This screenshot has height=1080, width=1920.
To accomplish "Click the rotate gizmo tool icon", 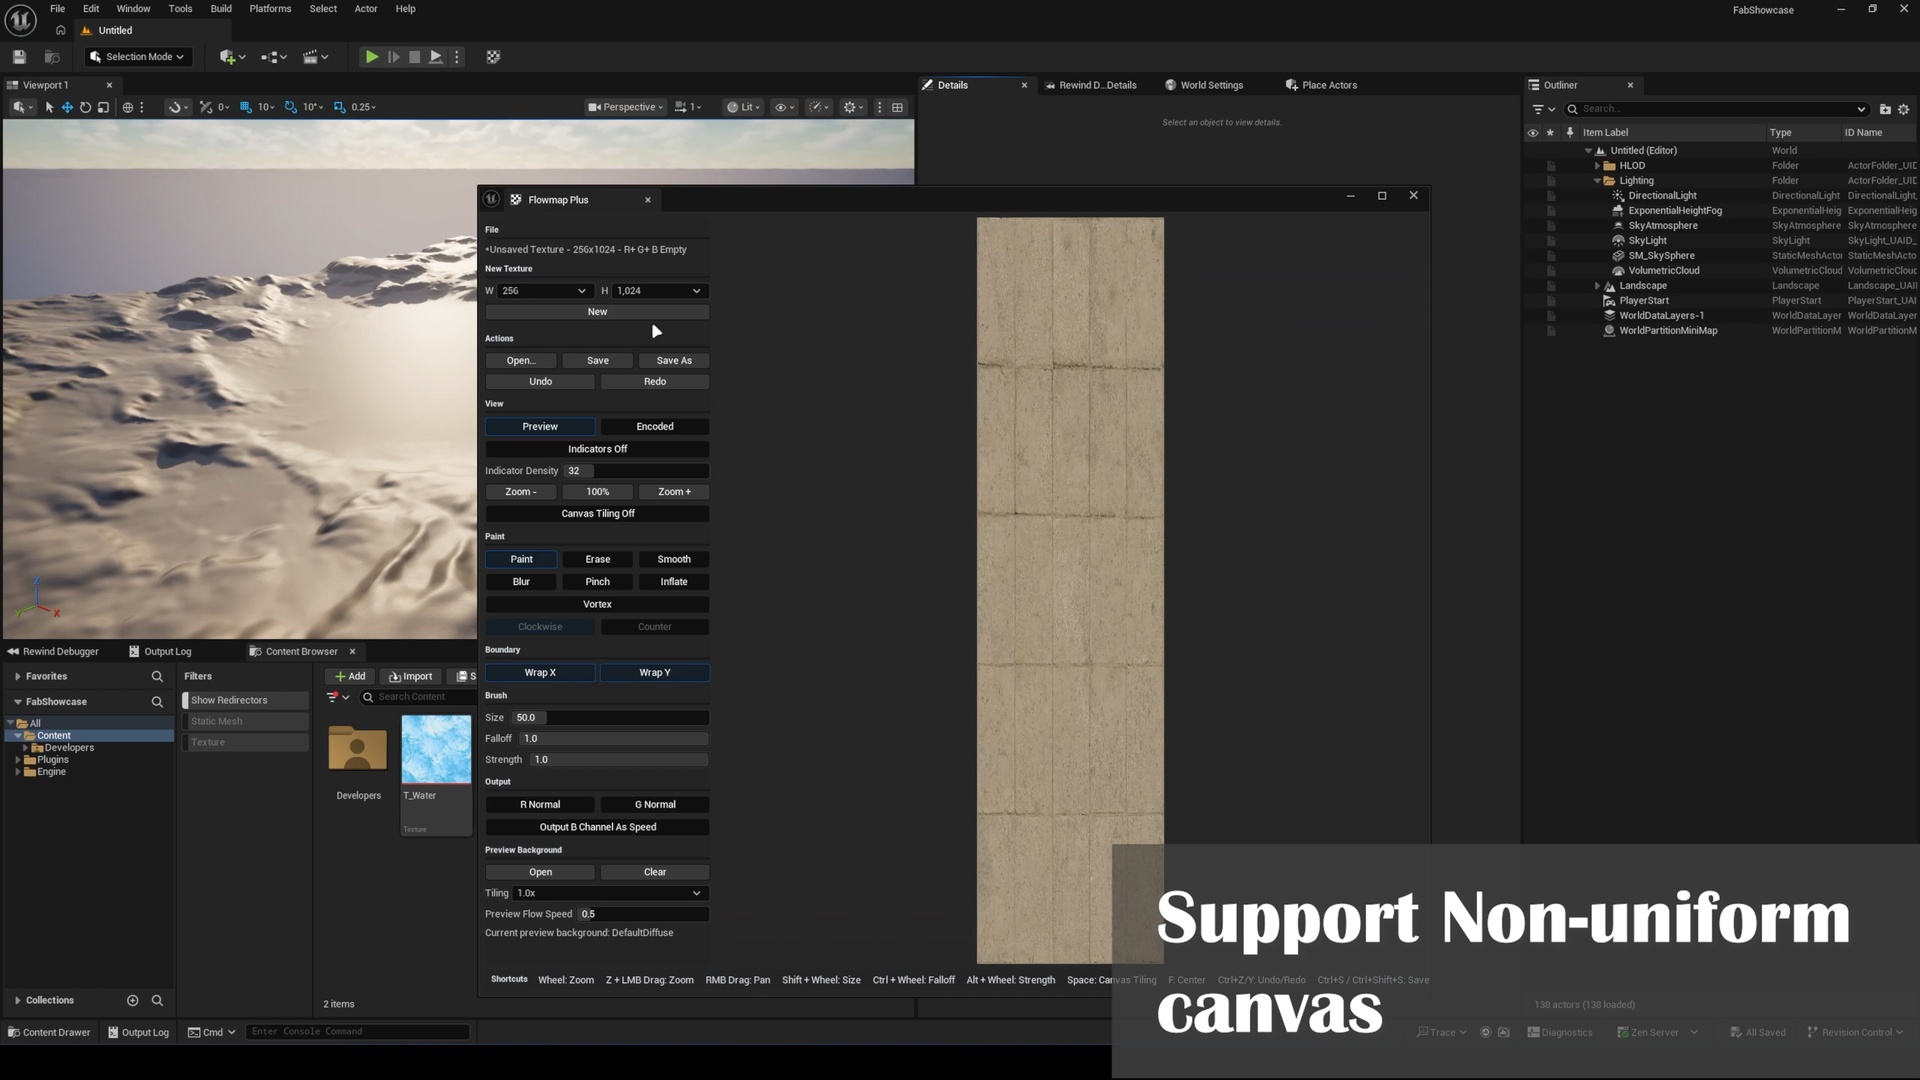I will [85, 107].
